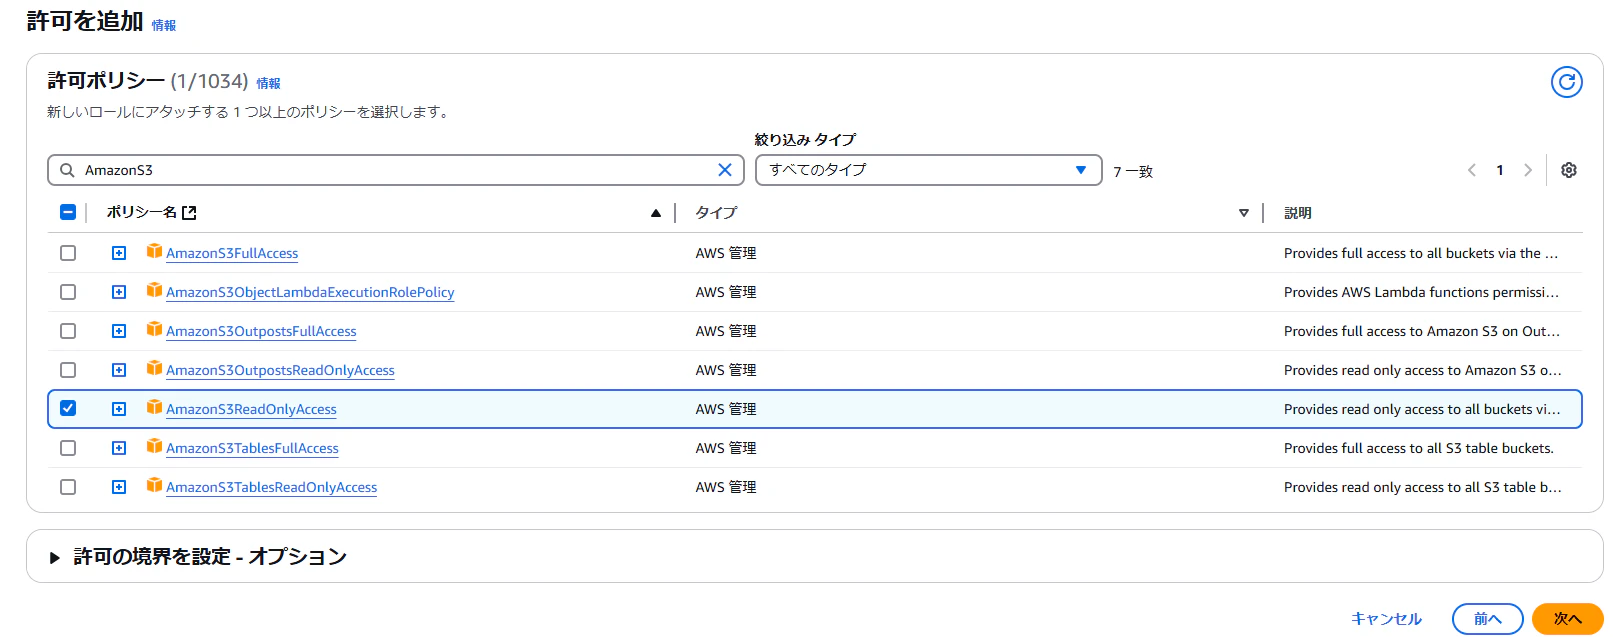Click AmazonS3TablesReadOnlyAccess cube icon
1613x637 pixels.
(154, 485)
